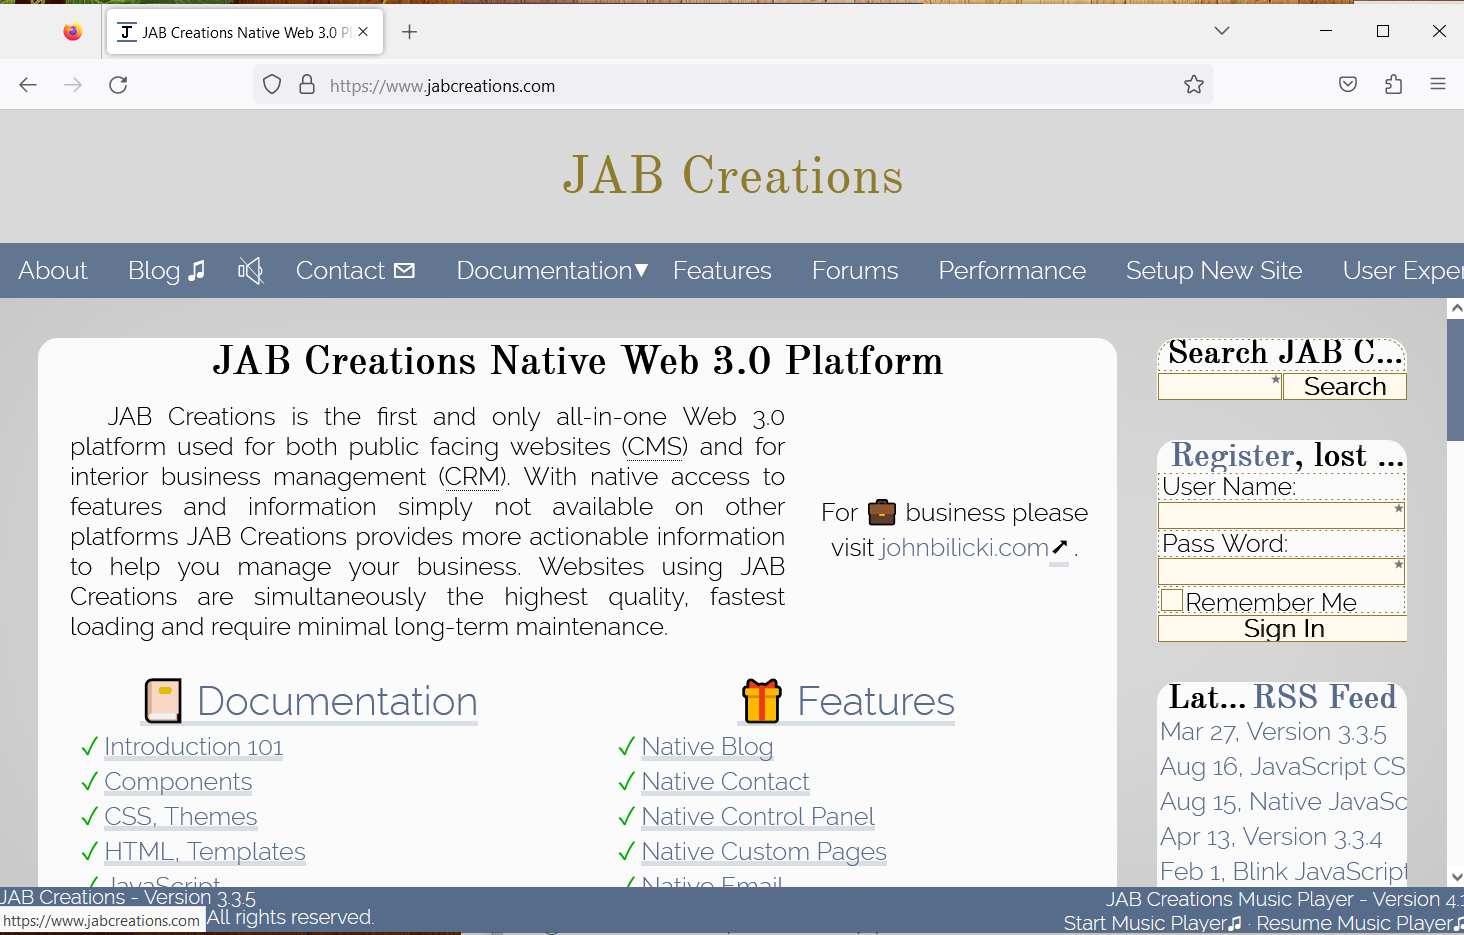Click the User Name input field
1464x935 pixels.
point(1282,515)
